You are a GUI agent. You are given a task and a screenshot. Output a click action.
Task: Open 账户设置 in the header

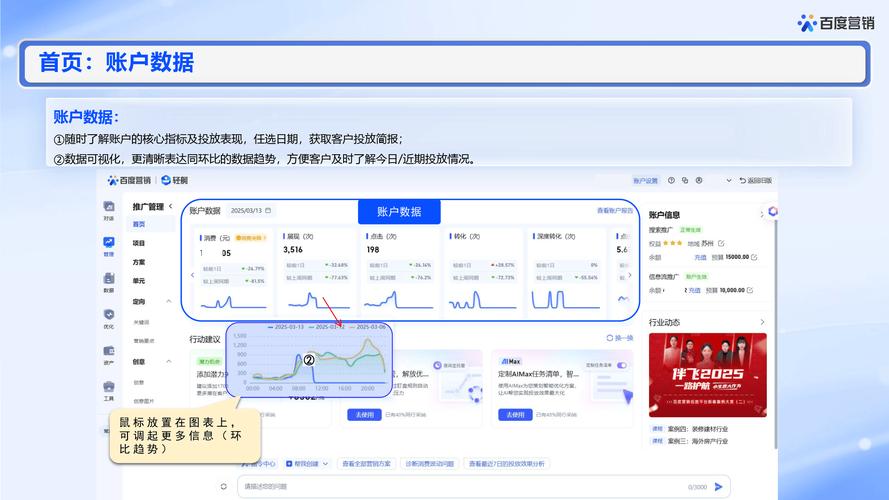coord(645,181)
